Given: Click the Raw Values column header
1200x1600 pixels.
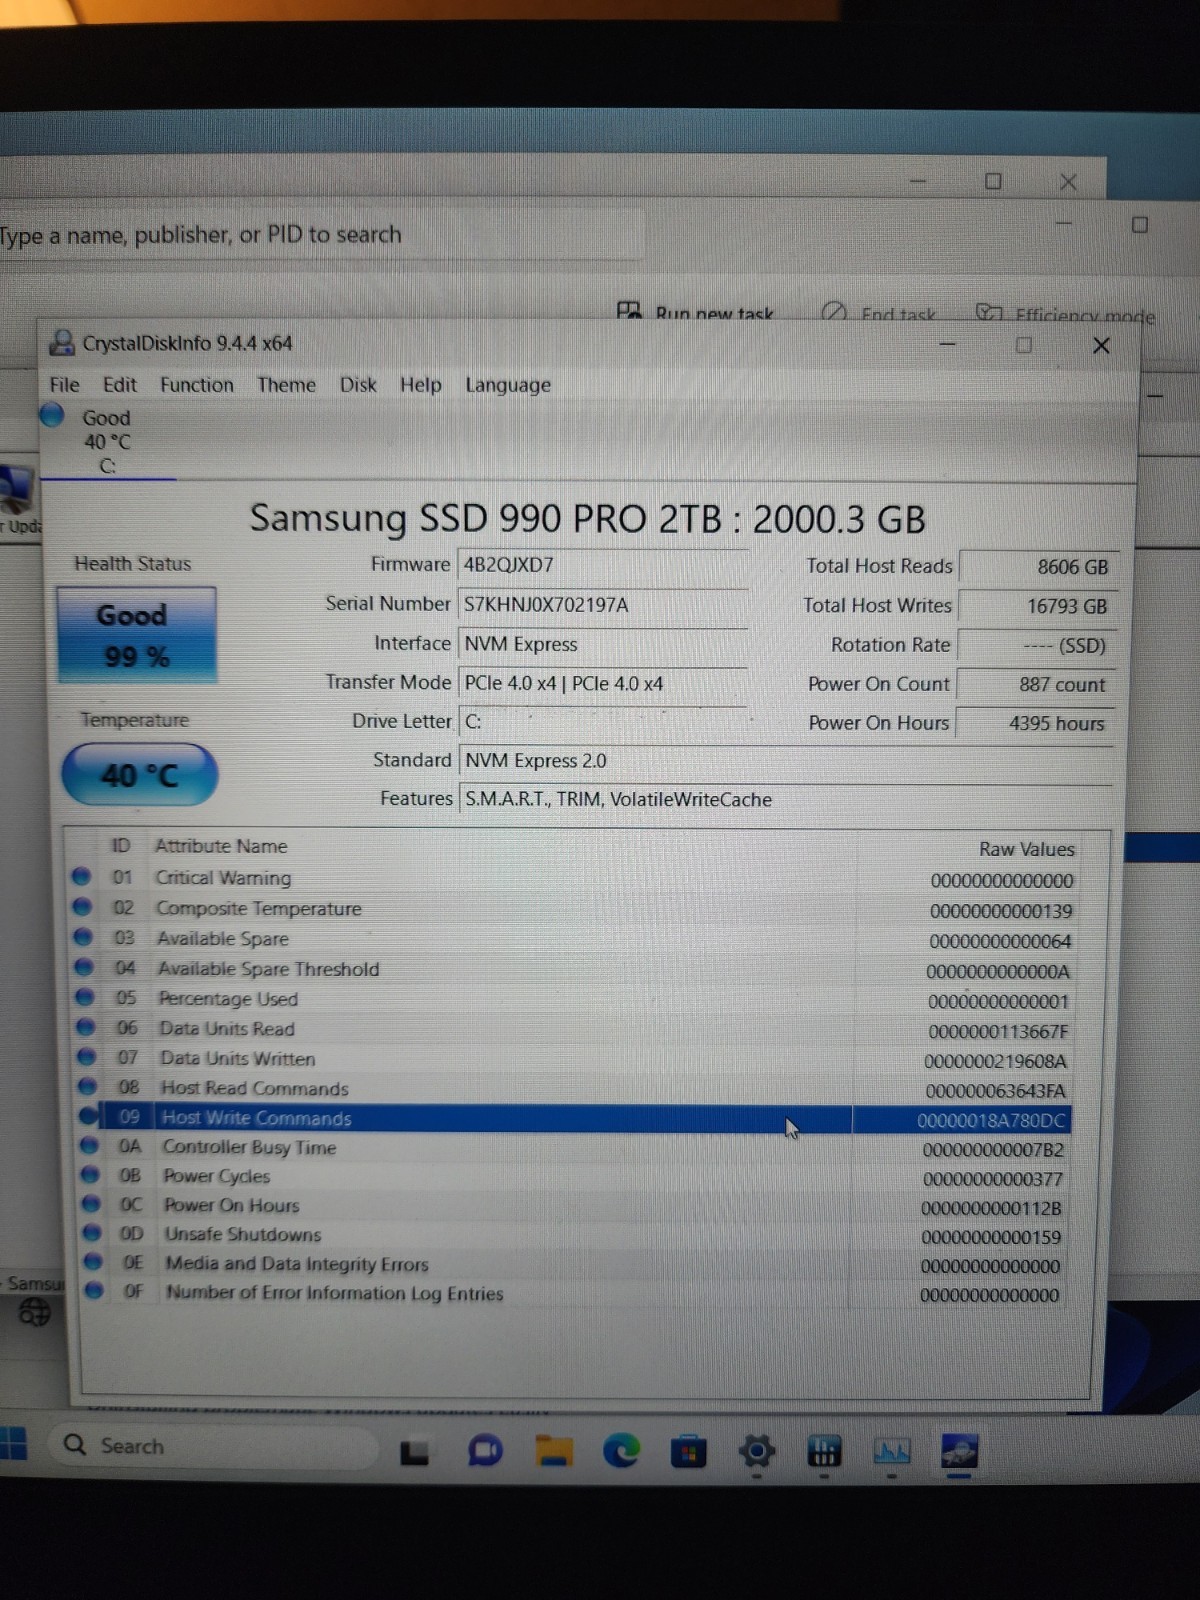Looking at the screenshot, I should 1026,849.
